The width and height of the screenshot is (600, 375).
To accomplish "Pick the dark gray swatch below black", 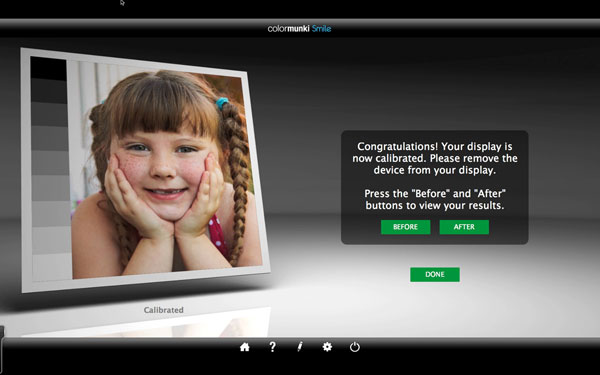I will (x=49, y=91).
